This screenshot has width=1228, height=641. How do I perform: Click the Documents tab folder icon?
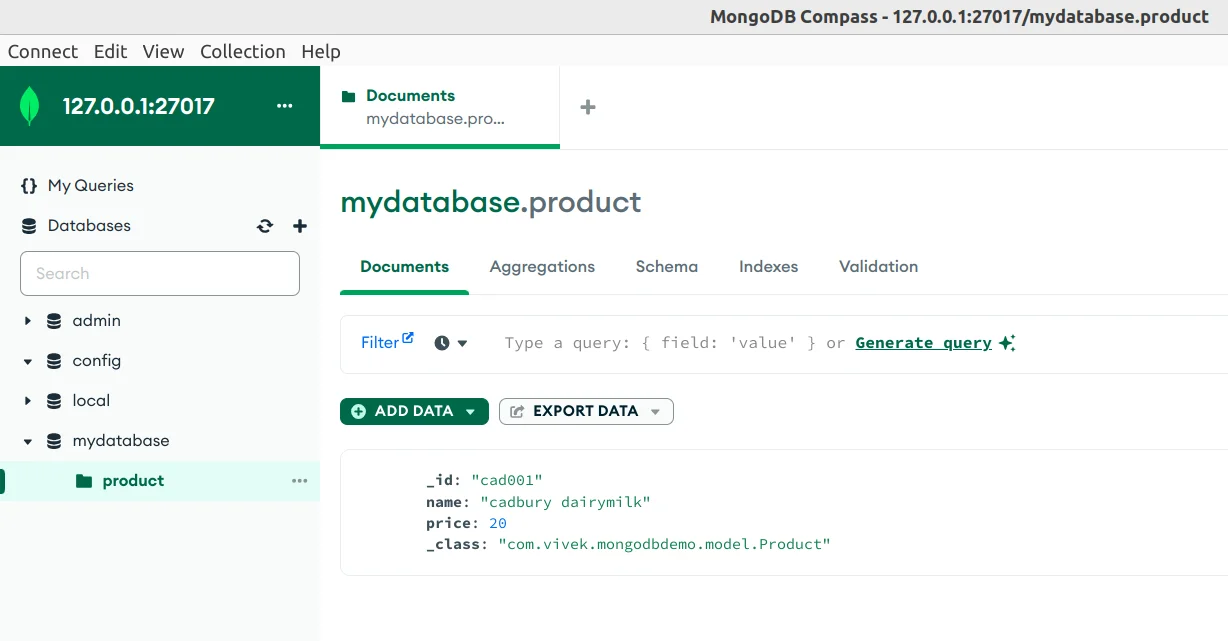[349, 96]
